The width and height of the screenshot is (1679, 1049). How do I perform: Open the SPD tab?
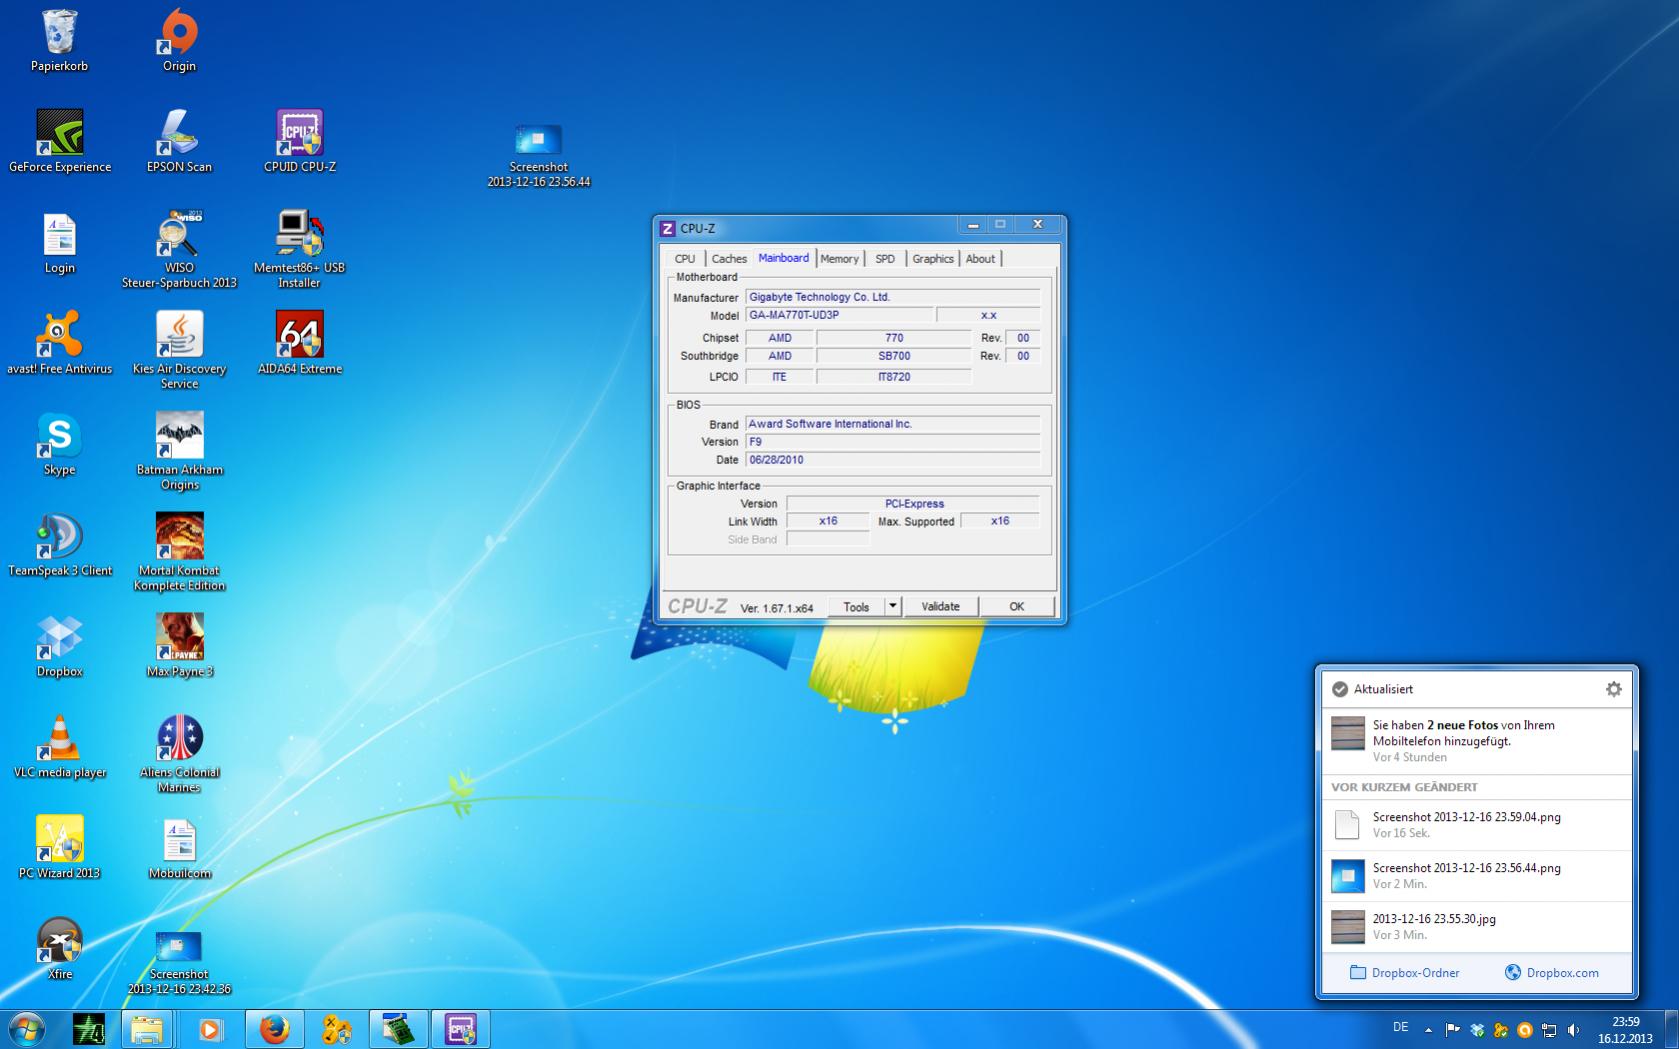point(885,259)
